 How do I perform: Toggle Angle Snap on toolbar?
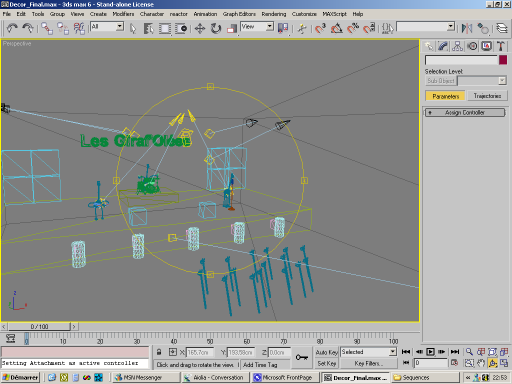click(337, 28)
